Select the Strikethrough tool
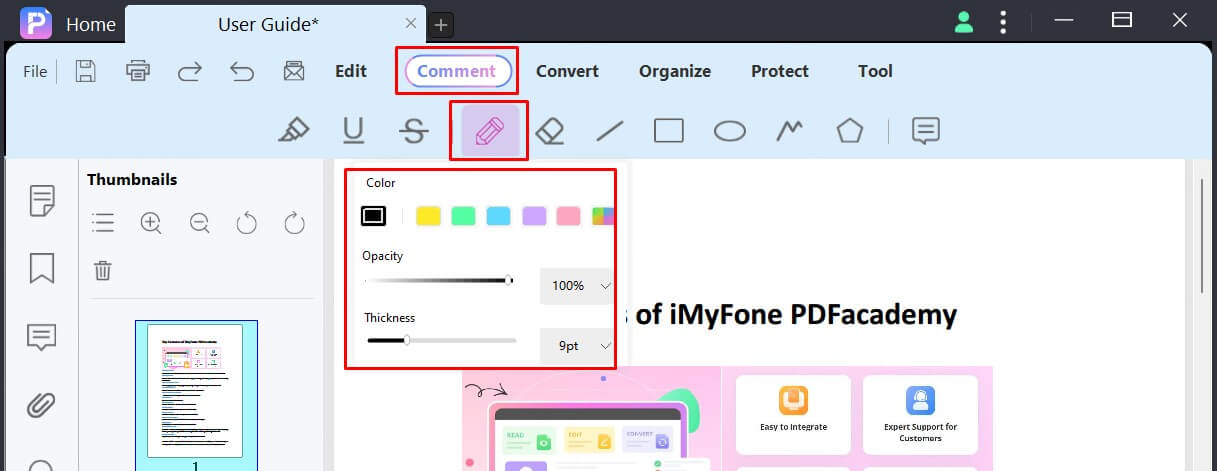The width and height of the screenshot is (1217, 471). tap(413, 130)
